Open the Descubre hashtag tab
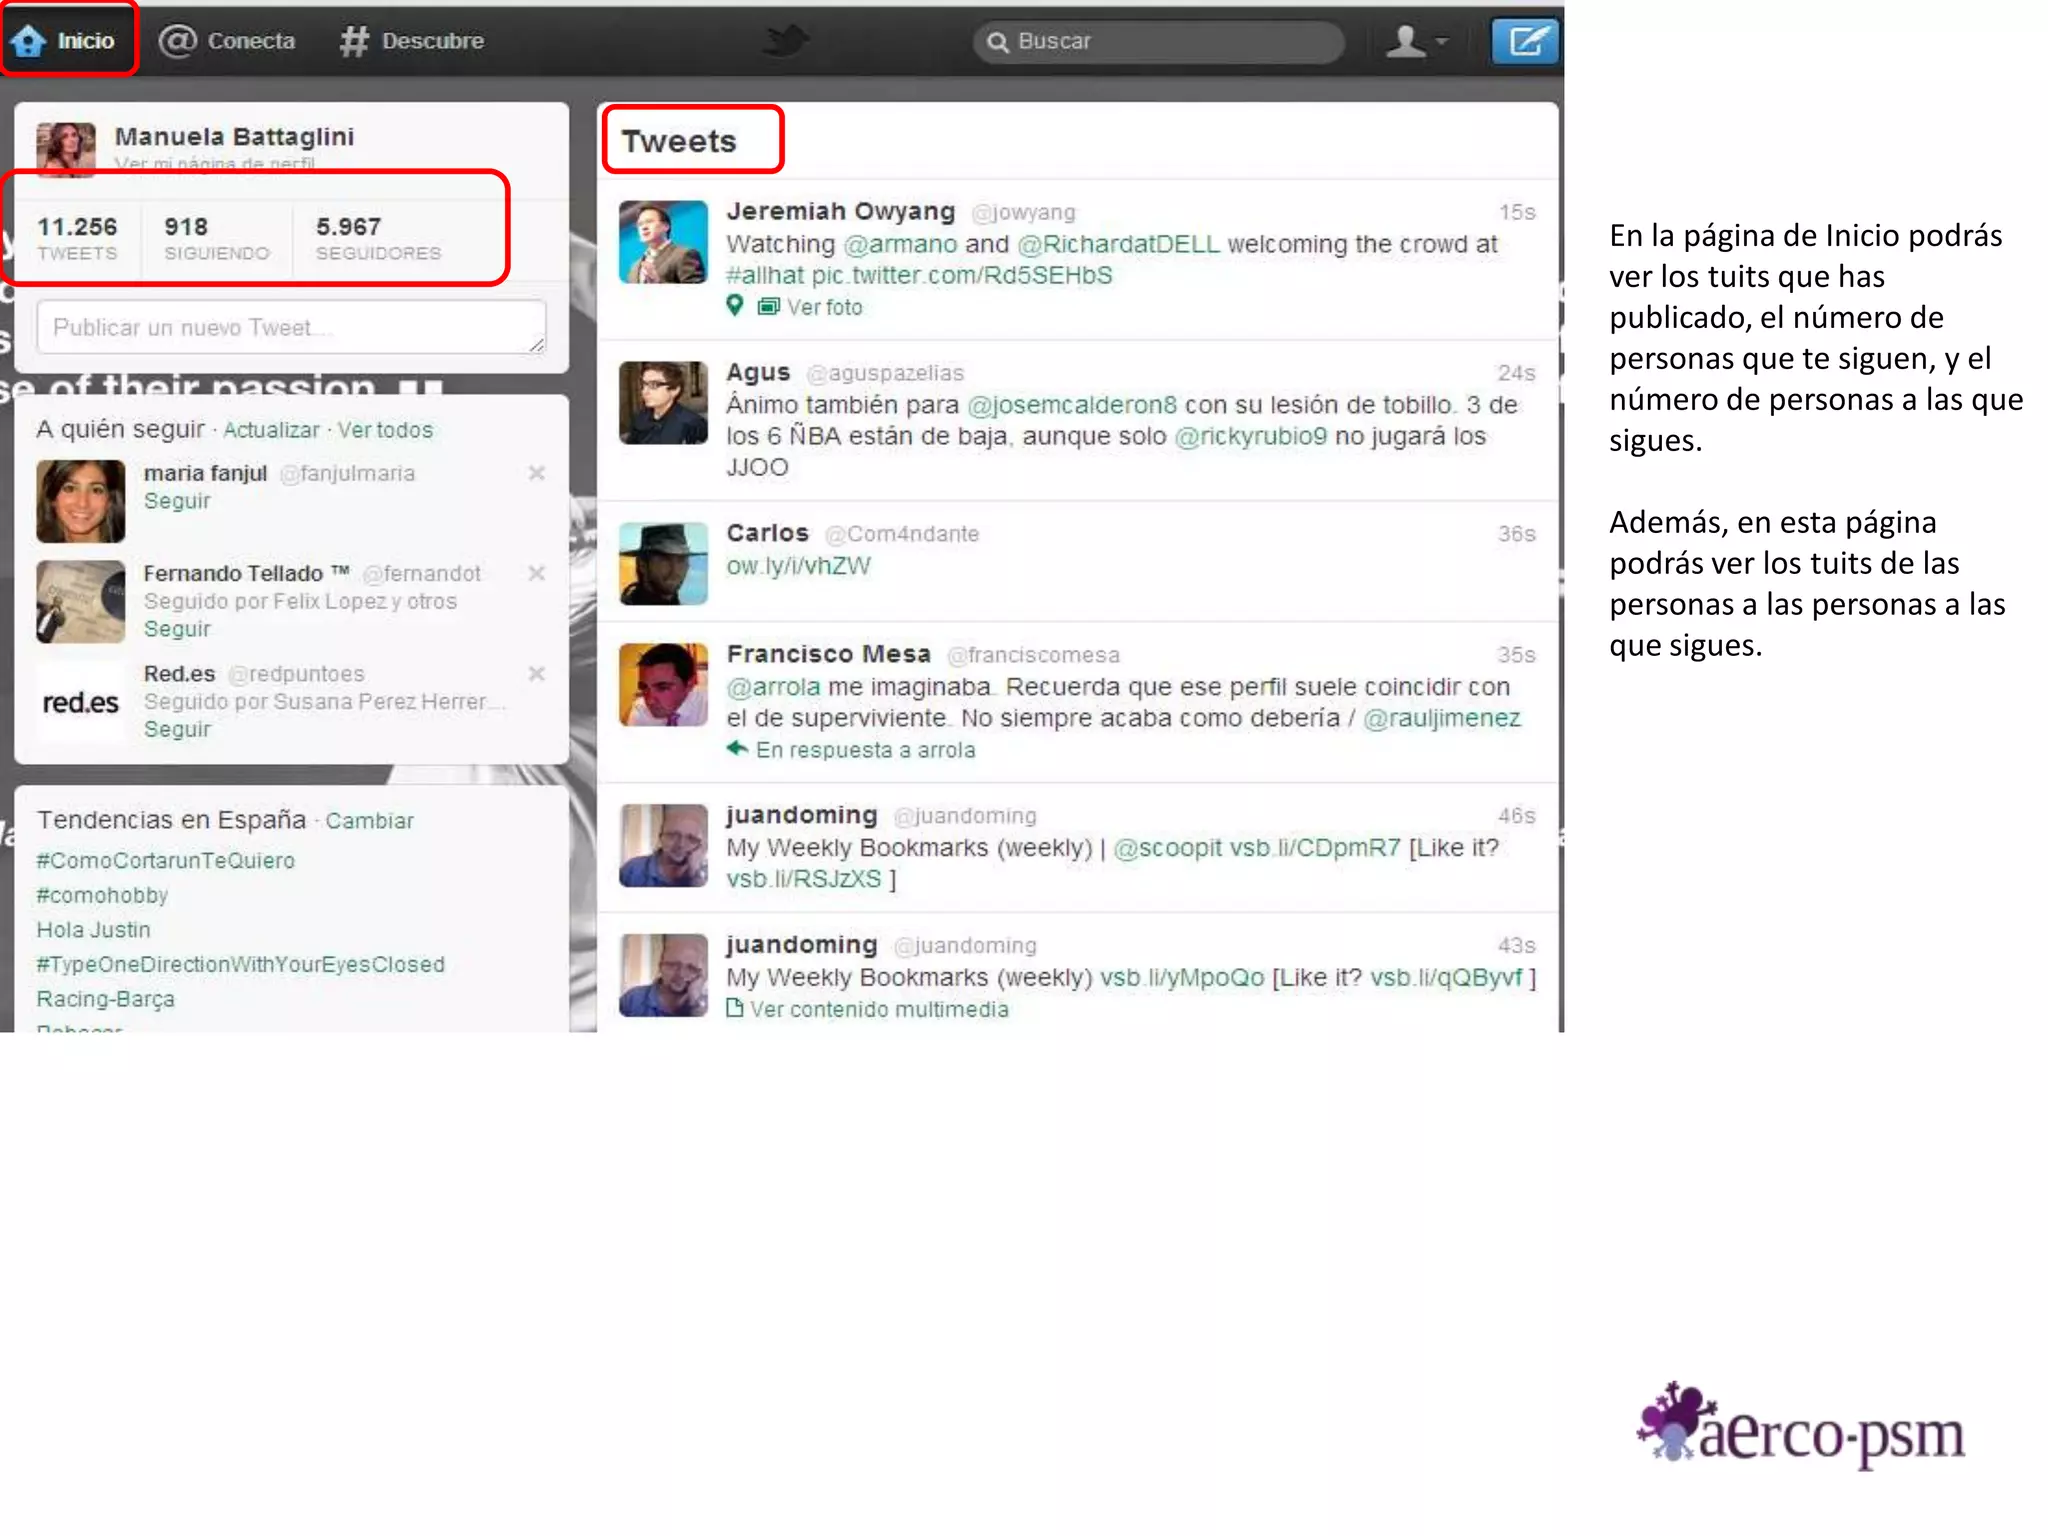This screenshot has width=2048, height=1536. pos(412,41)
